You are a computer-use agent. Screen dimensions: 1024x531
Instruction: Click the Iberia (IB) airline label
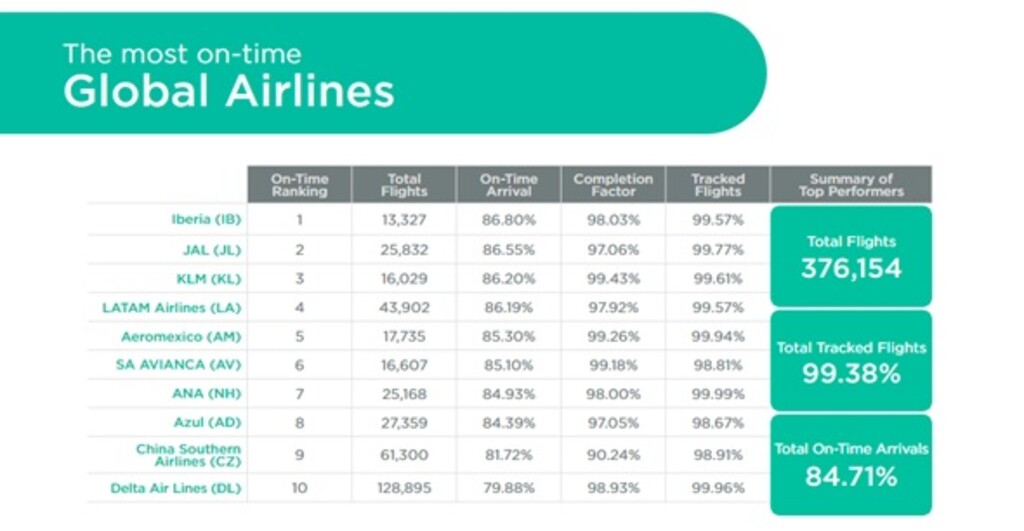click(x=206, y=219)
